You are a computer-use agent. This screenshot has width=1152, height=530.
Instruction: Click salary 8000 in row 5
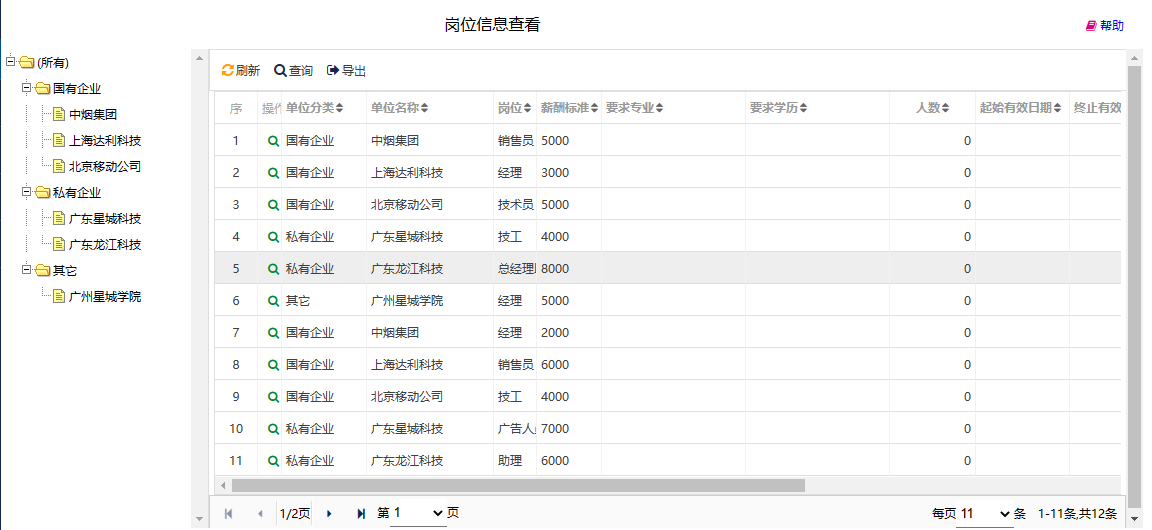point(555,269)
